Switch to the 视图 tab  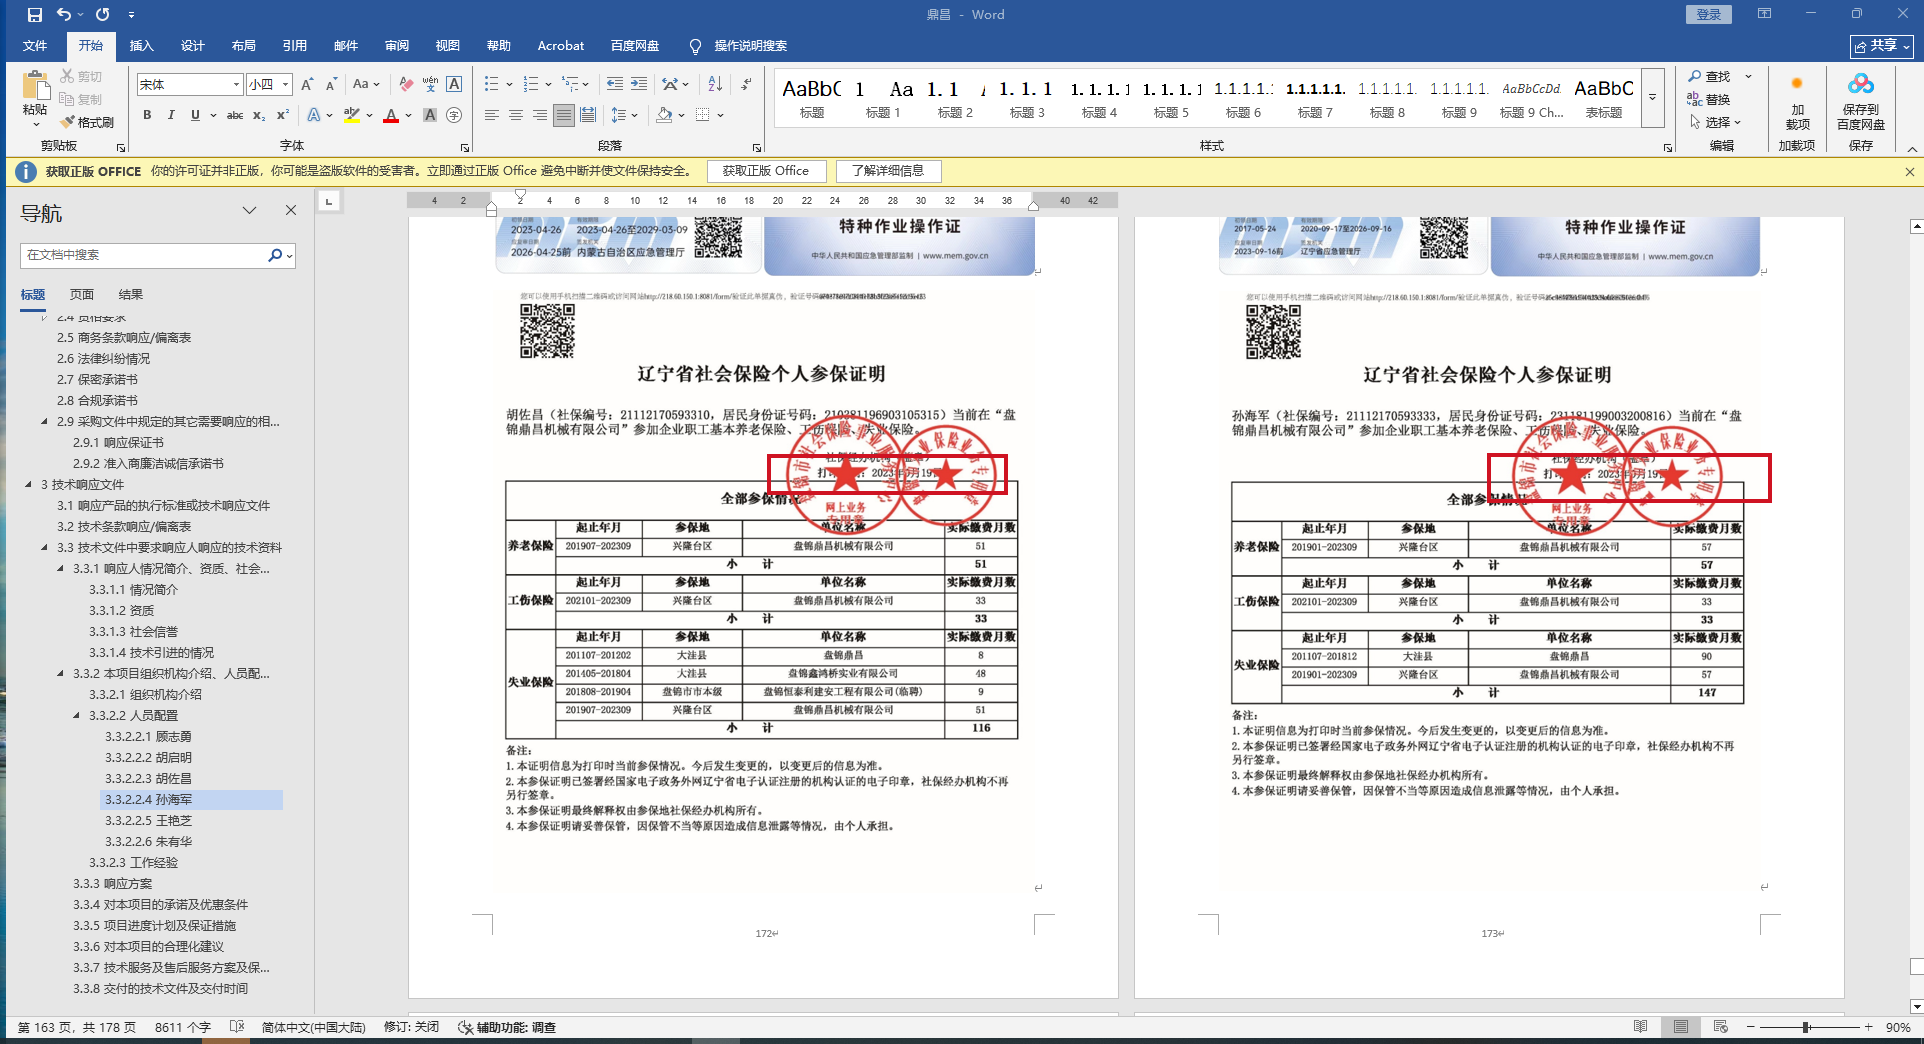tap(447, 46)
